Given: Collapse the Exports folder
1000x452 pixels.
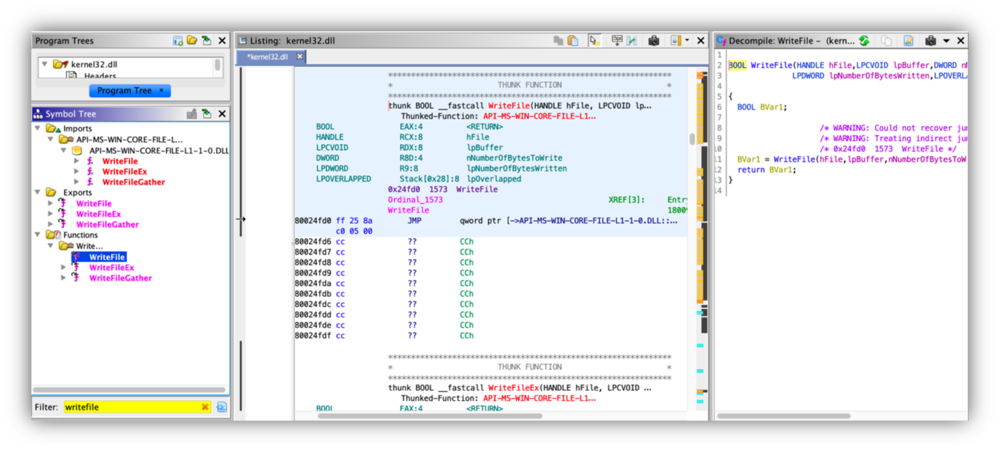Looking at the screenshot, I should [x=38, y=193].
